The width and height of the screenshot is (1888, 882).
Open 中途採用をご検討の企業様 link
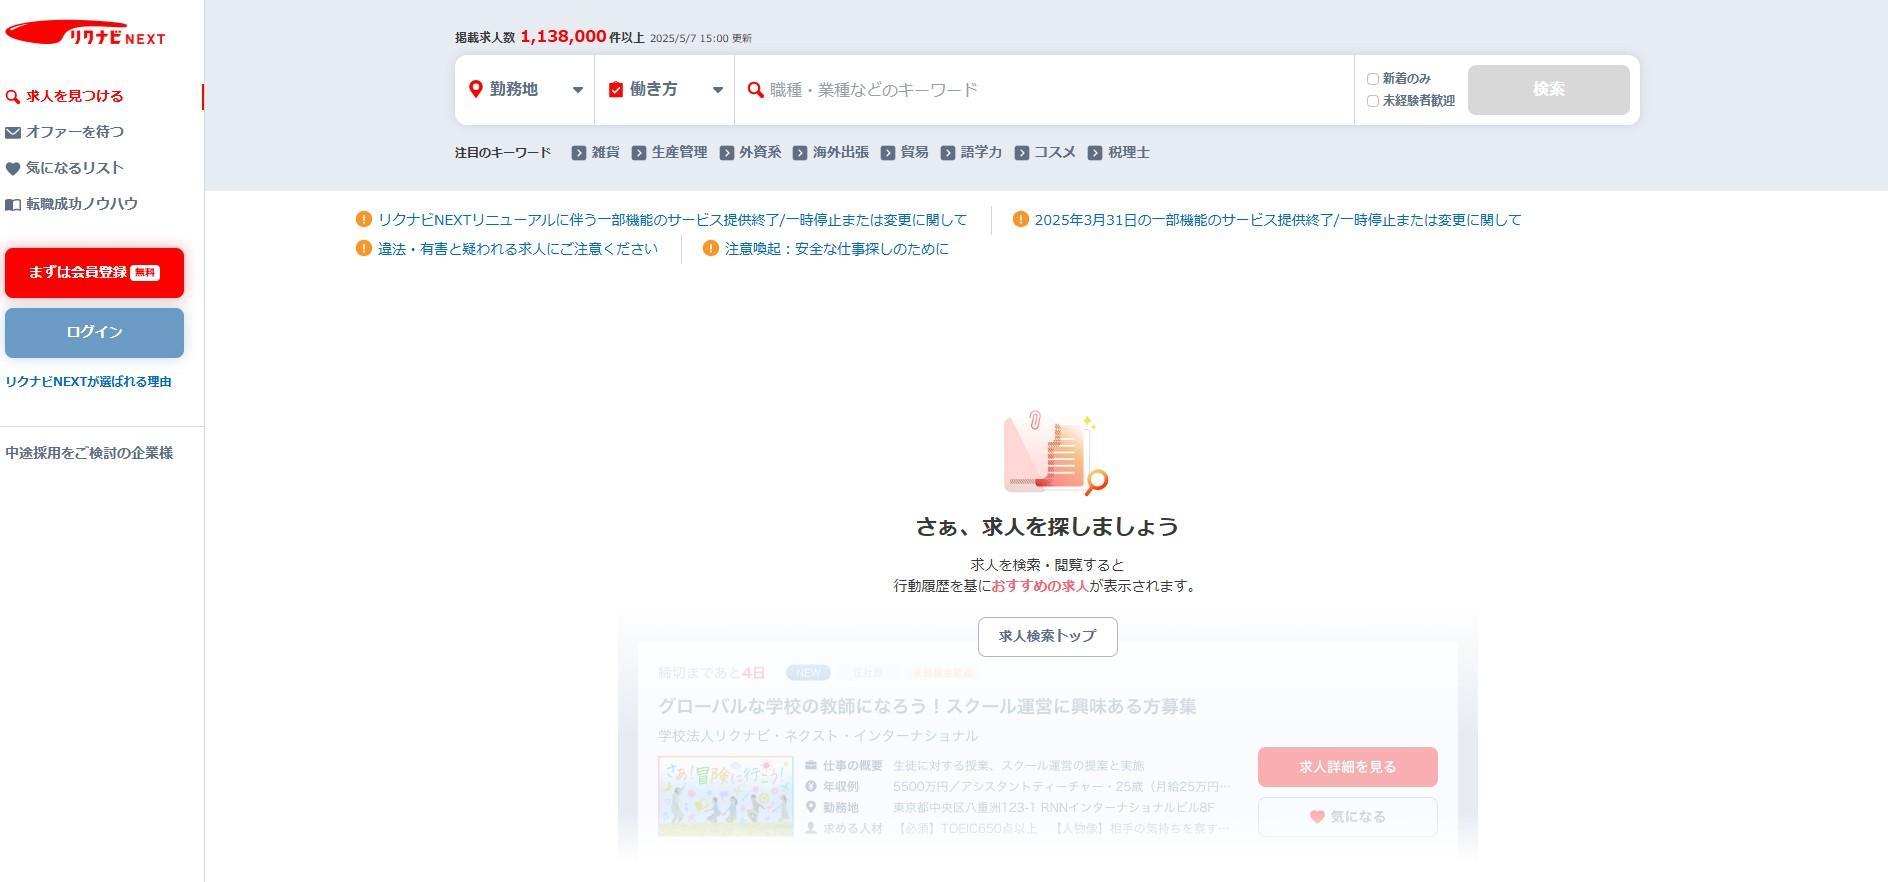pyautogui.click(x=89, y=453)
